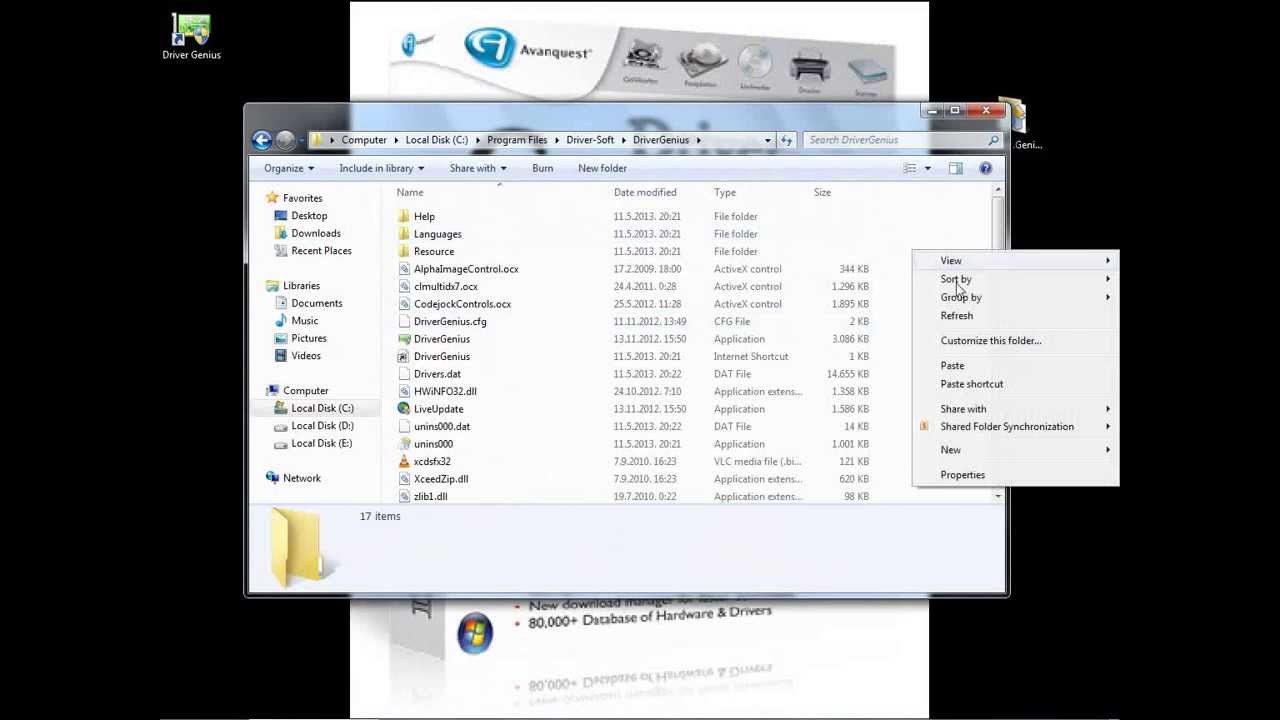This screenshot has width=1280, height=720.
Task: Select the Languages folder icon
Action: pos(404,234)
